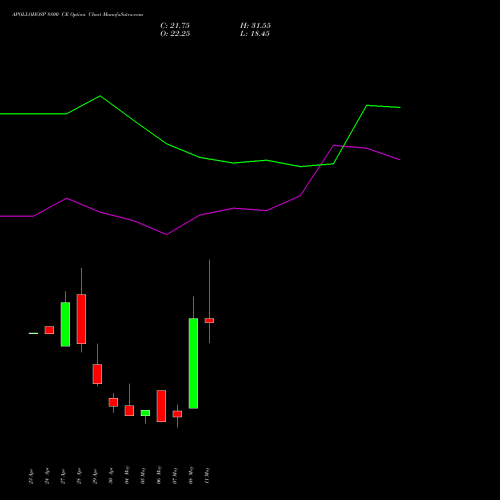Select the small green candle above 05 May

click(x=145, y=413)
